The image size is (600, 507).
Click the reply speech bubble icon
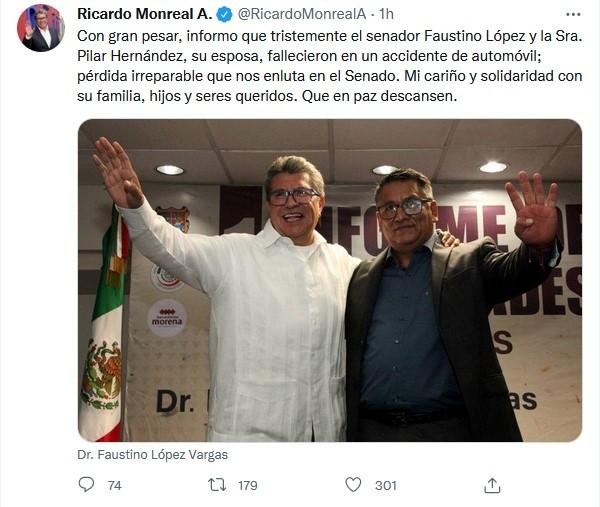(86, 485)
